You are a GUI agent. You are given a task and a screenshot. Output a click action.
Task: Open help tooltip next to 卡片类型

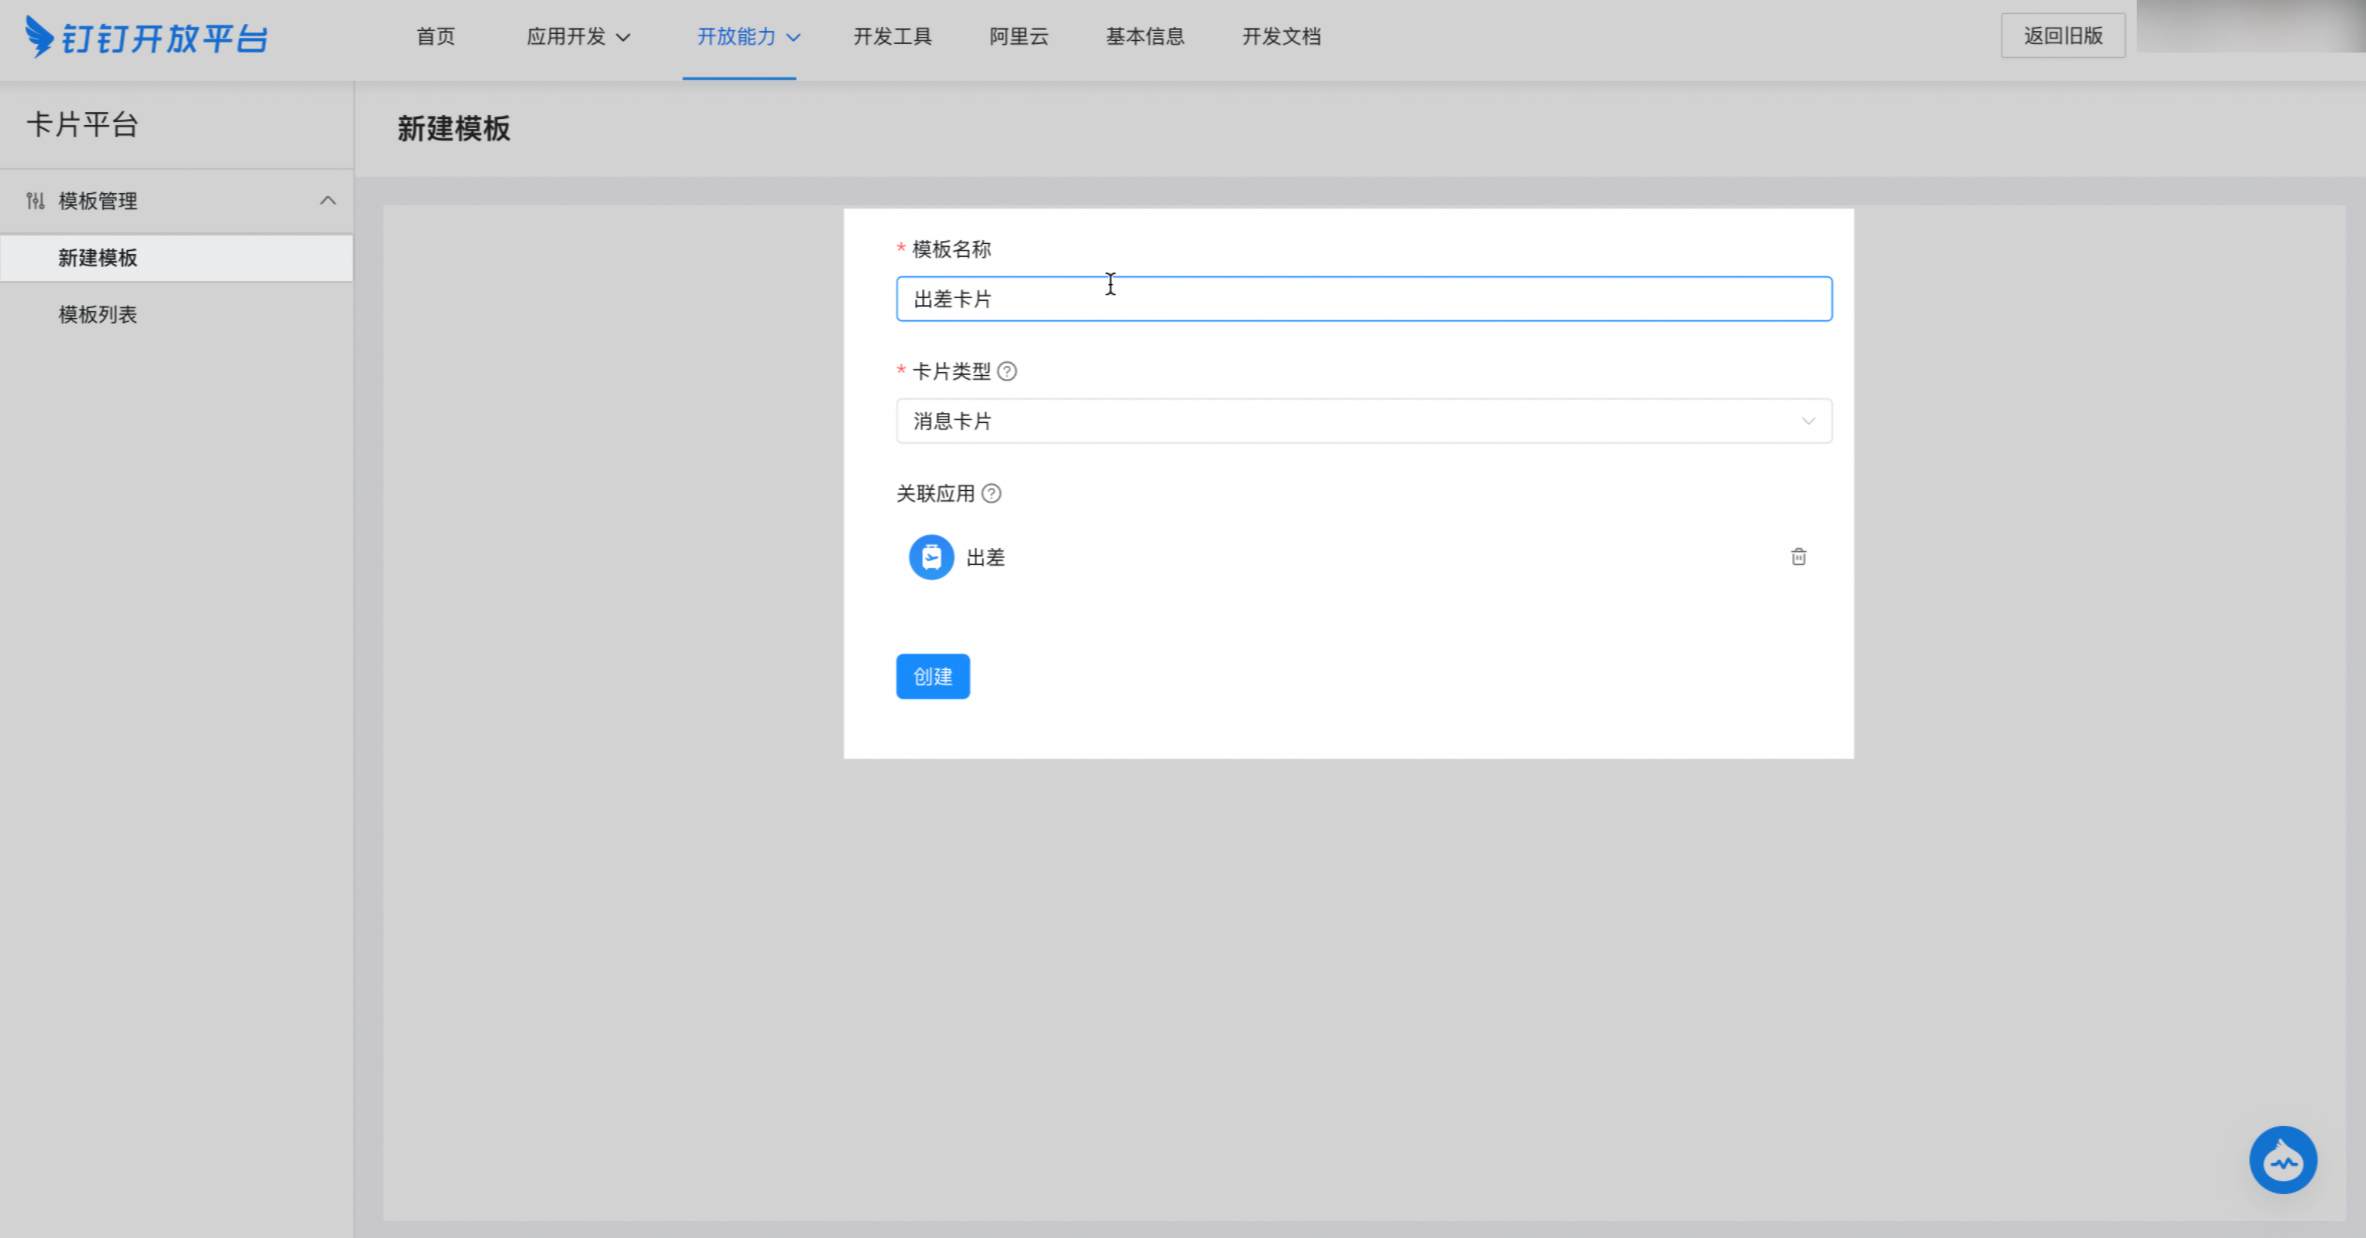(x=1007, y=372)
